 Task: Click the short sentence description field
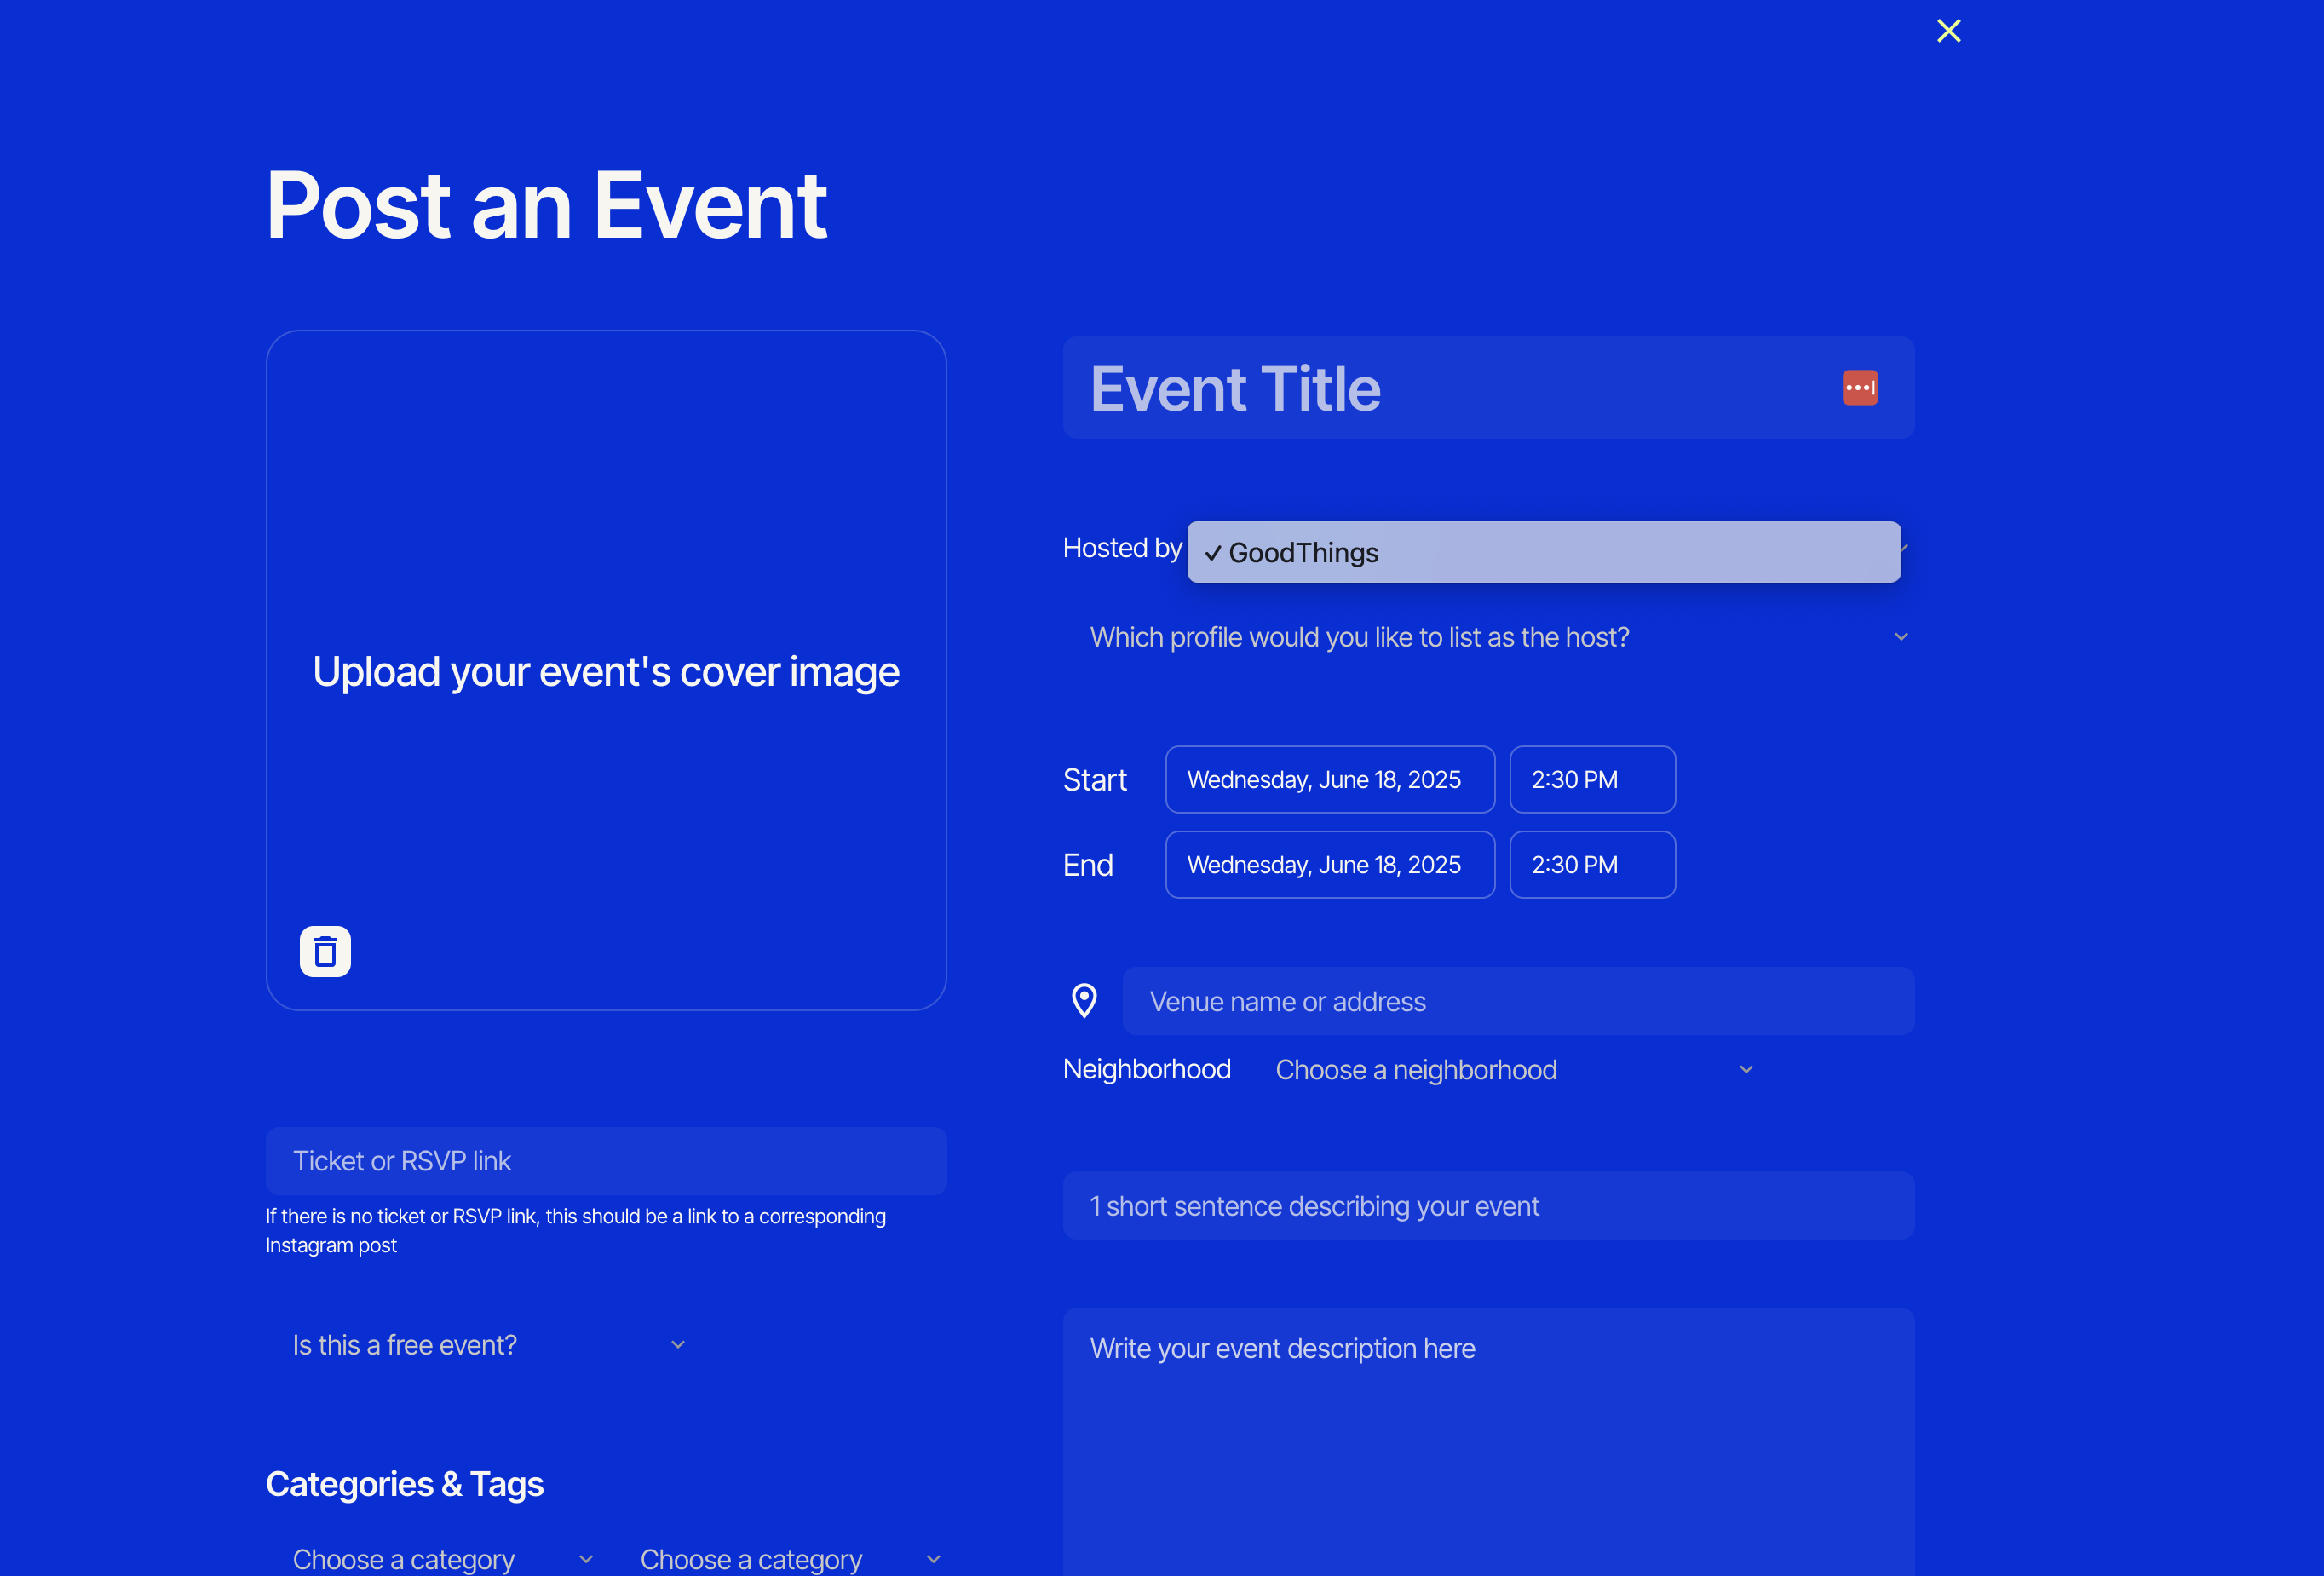(x=1487, y=1206)
